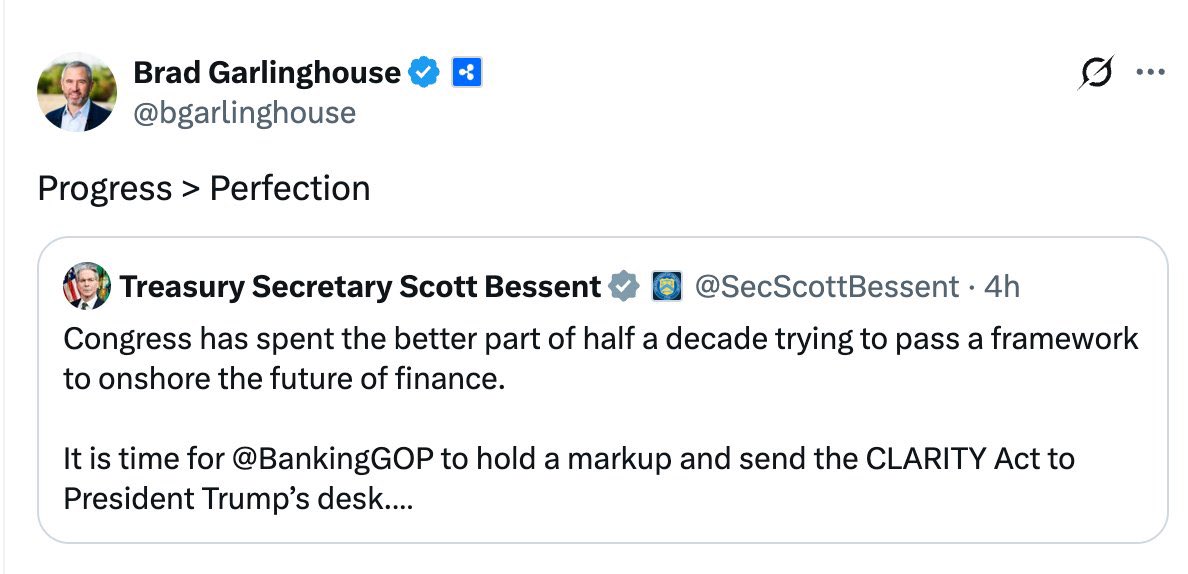This screenshot has height=574, width=1188.
Task: Click the gray verified badge beside Bessent
Action: coord(625,287)
